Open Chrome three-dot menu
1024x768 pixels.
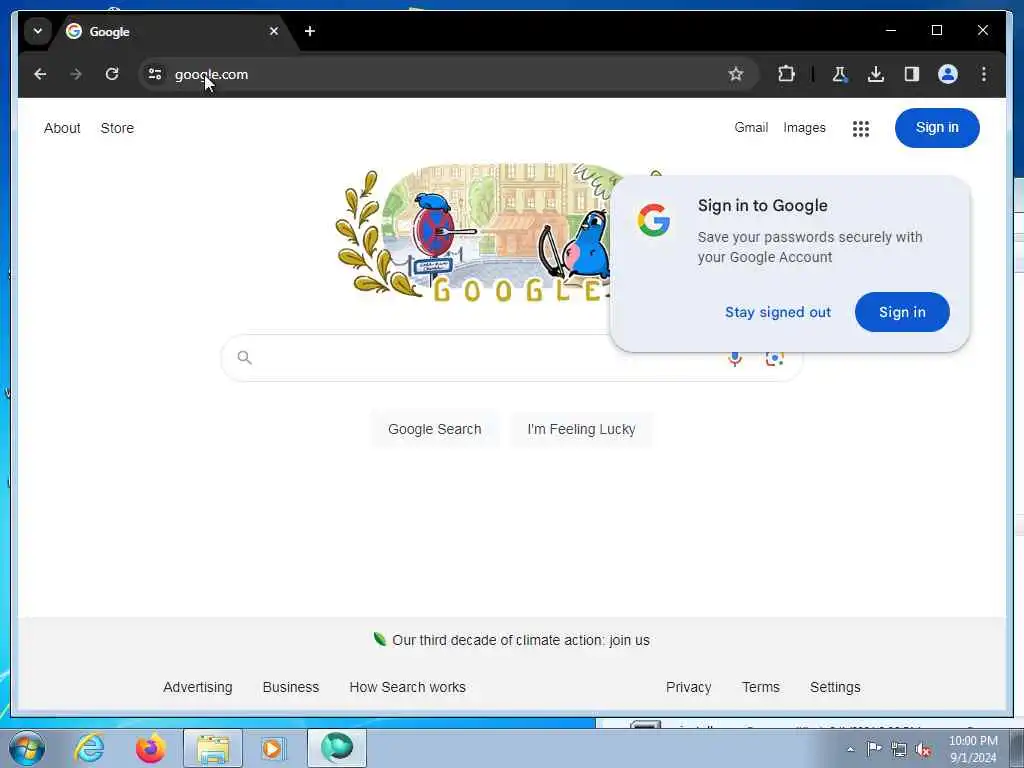(984, 74)
